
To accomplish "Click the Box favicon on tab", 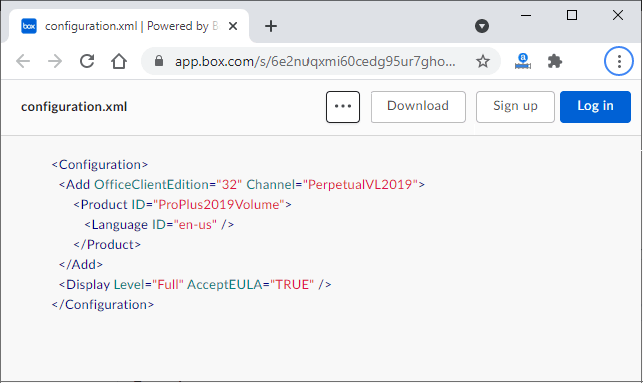I will coord(29,26).
